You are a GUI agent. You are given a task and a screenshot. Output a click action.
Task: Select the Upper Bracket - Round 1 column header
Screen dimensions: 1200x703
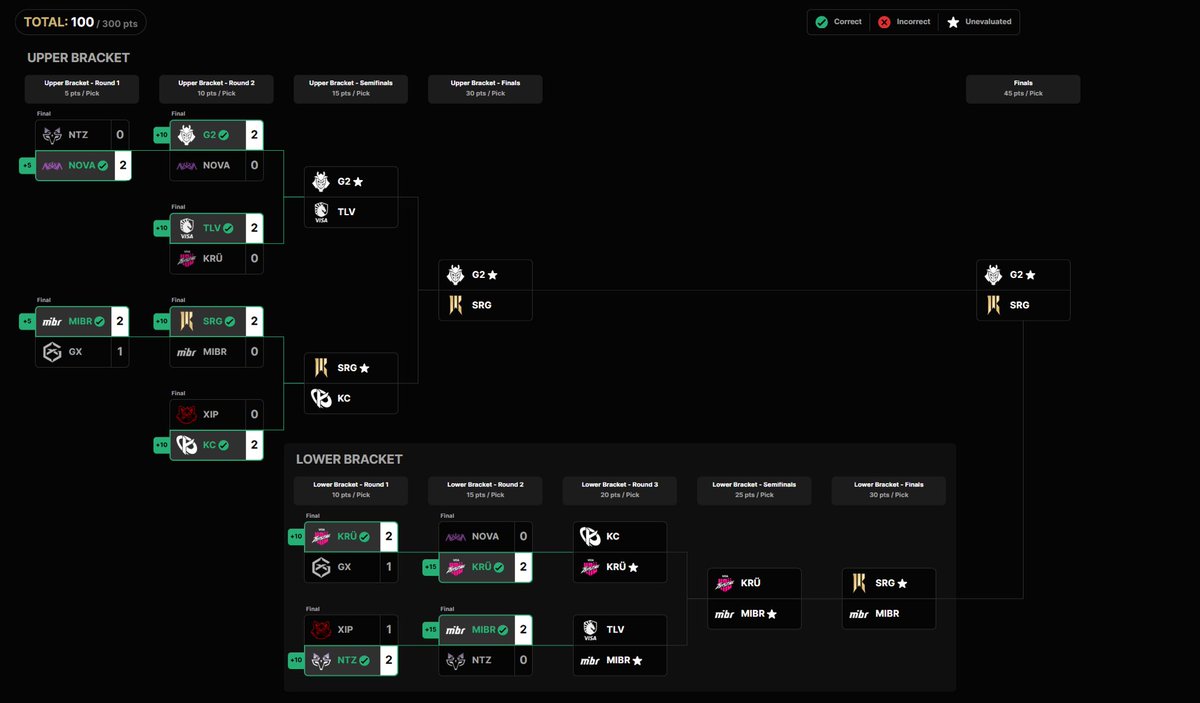[82, 89]
